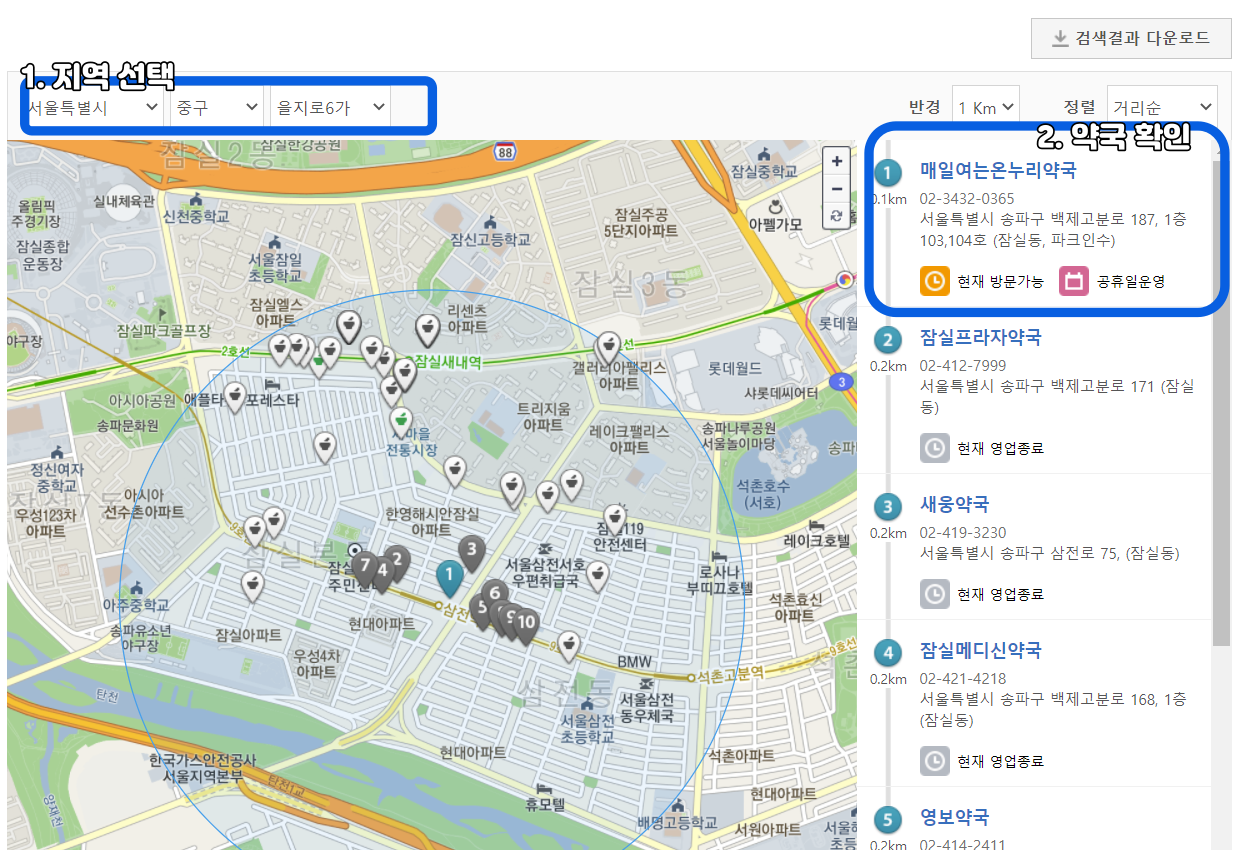Select gray map marker number 2

pyautogui.click(x=397, y=564)
